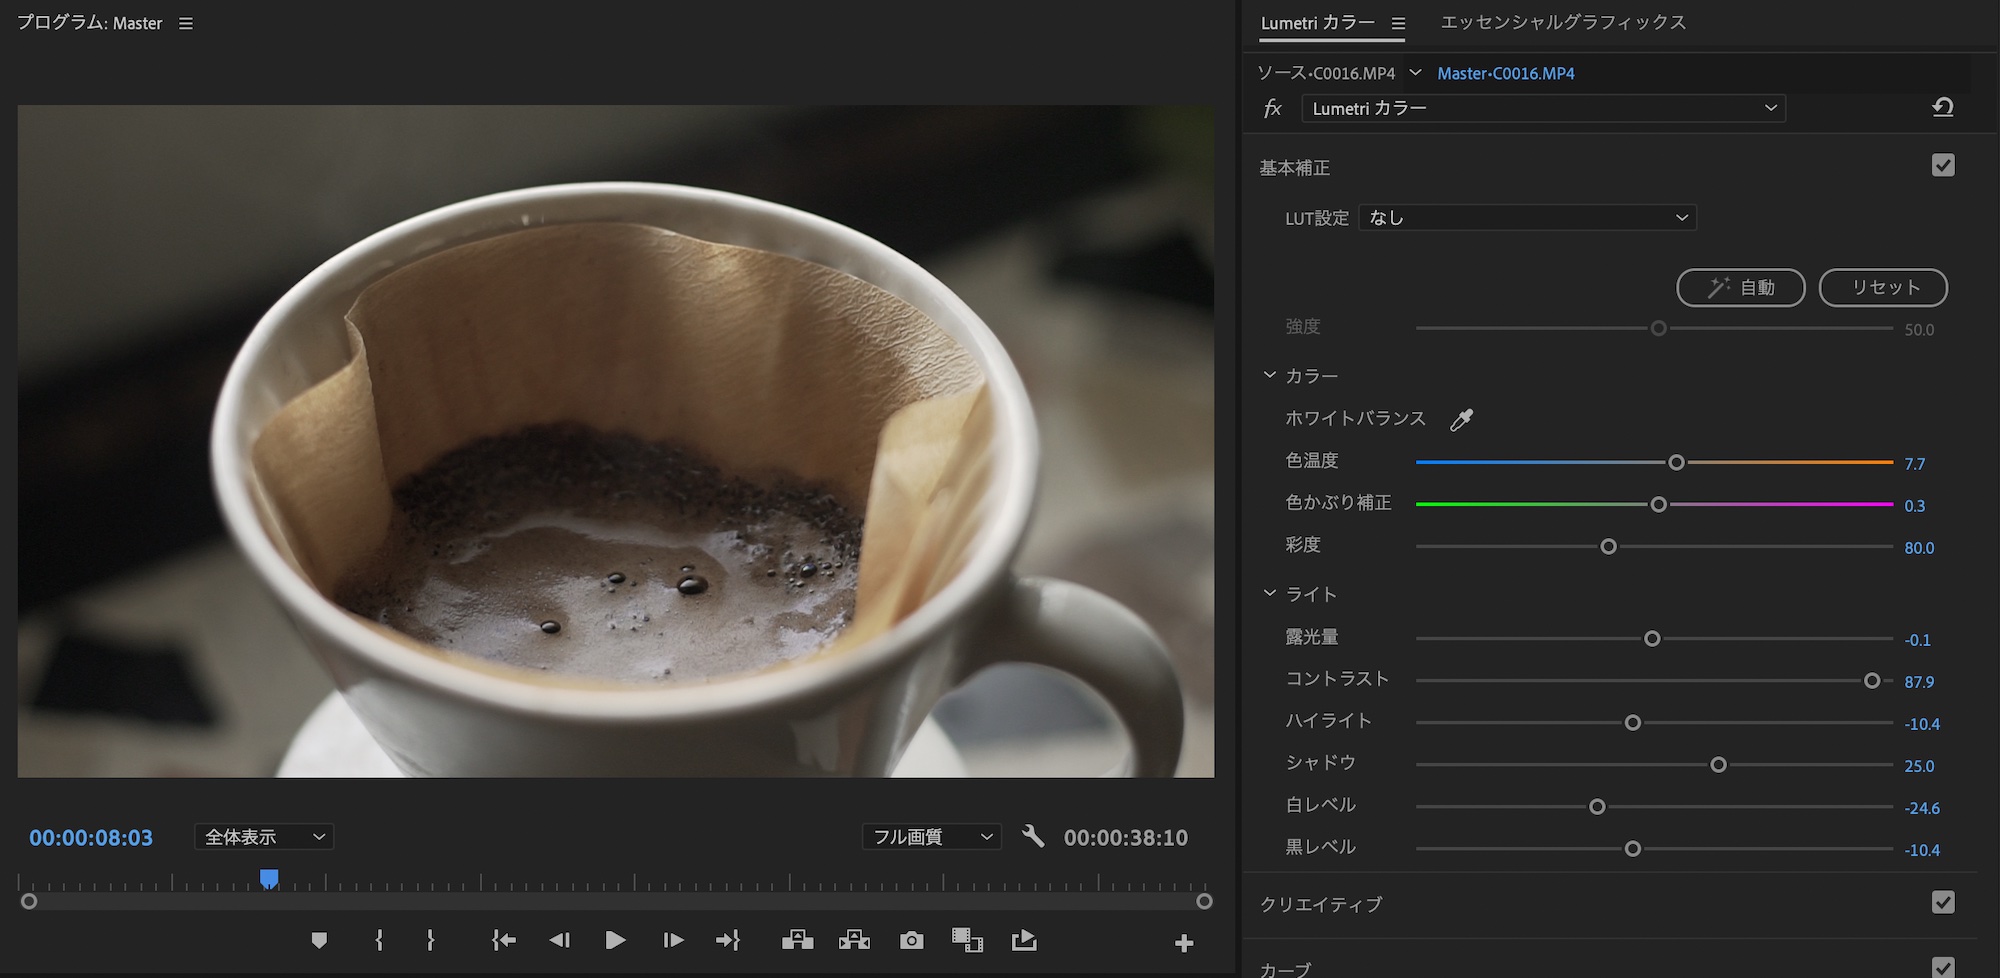Toggle the カーブ section checkbox
This screenshot has height=978, width=2000.
click(x=1942, y=967)
